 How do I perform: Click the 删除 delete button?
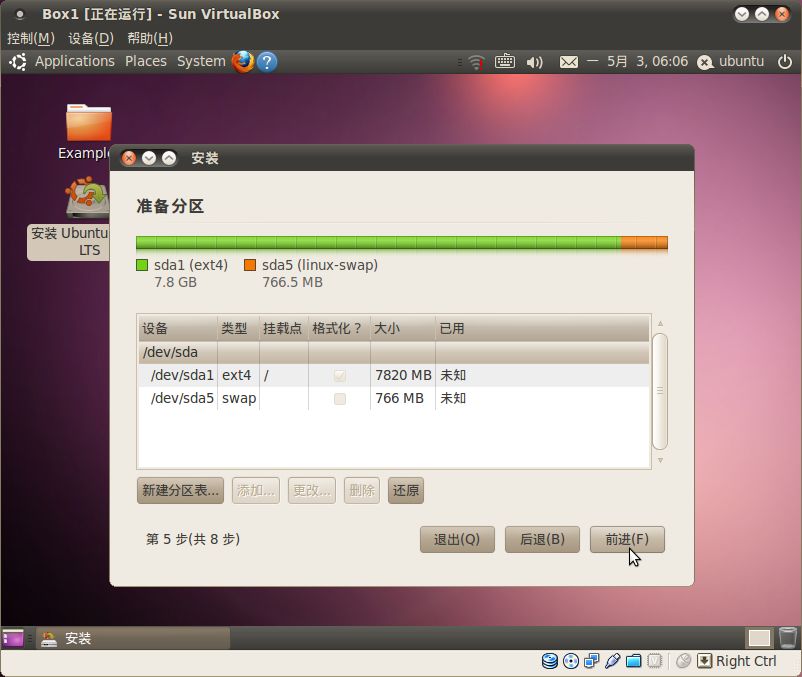362,490
